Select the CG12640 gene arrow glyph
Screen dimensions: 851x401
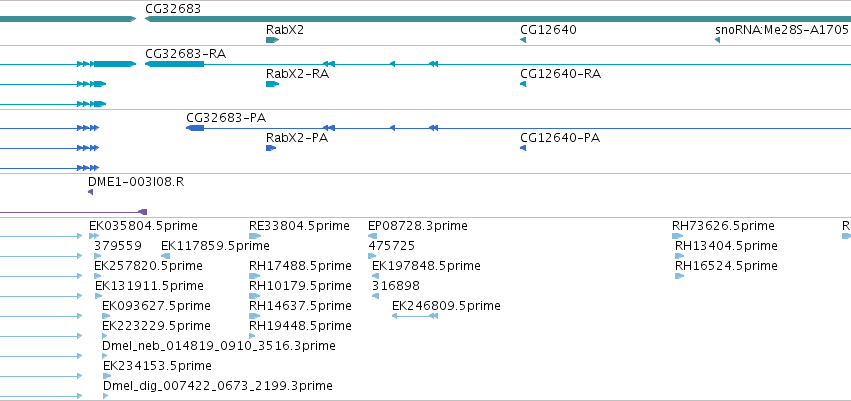(523, 40)
